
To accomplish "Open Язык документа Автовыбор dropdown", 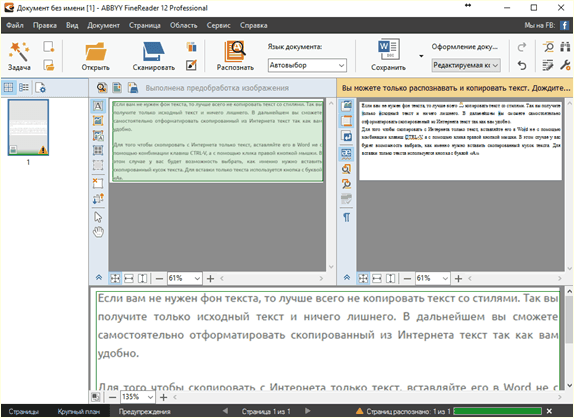I will pos(307,66).
